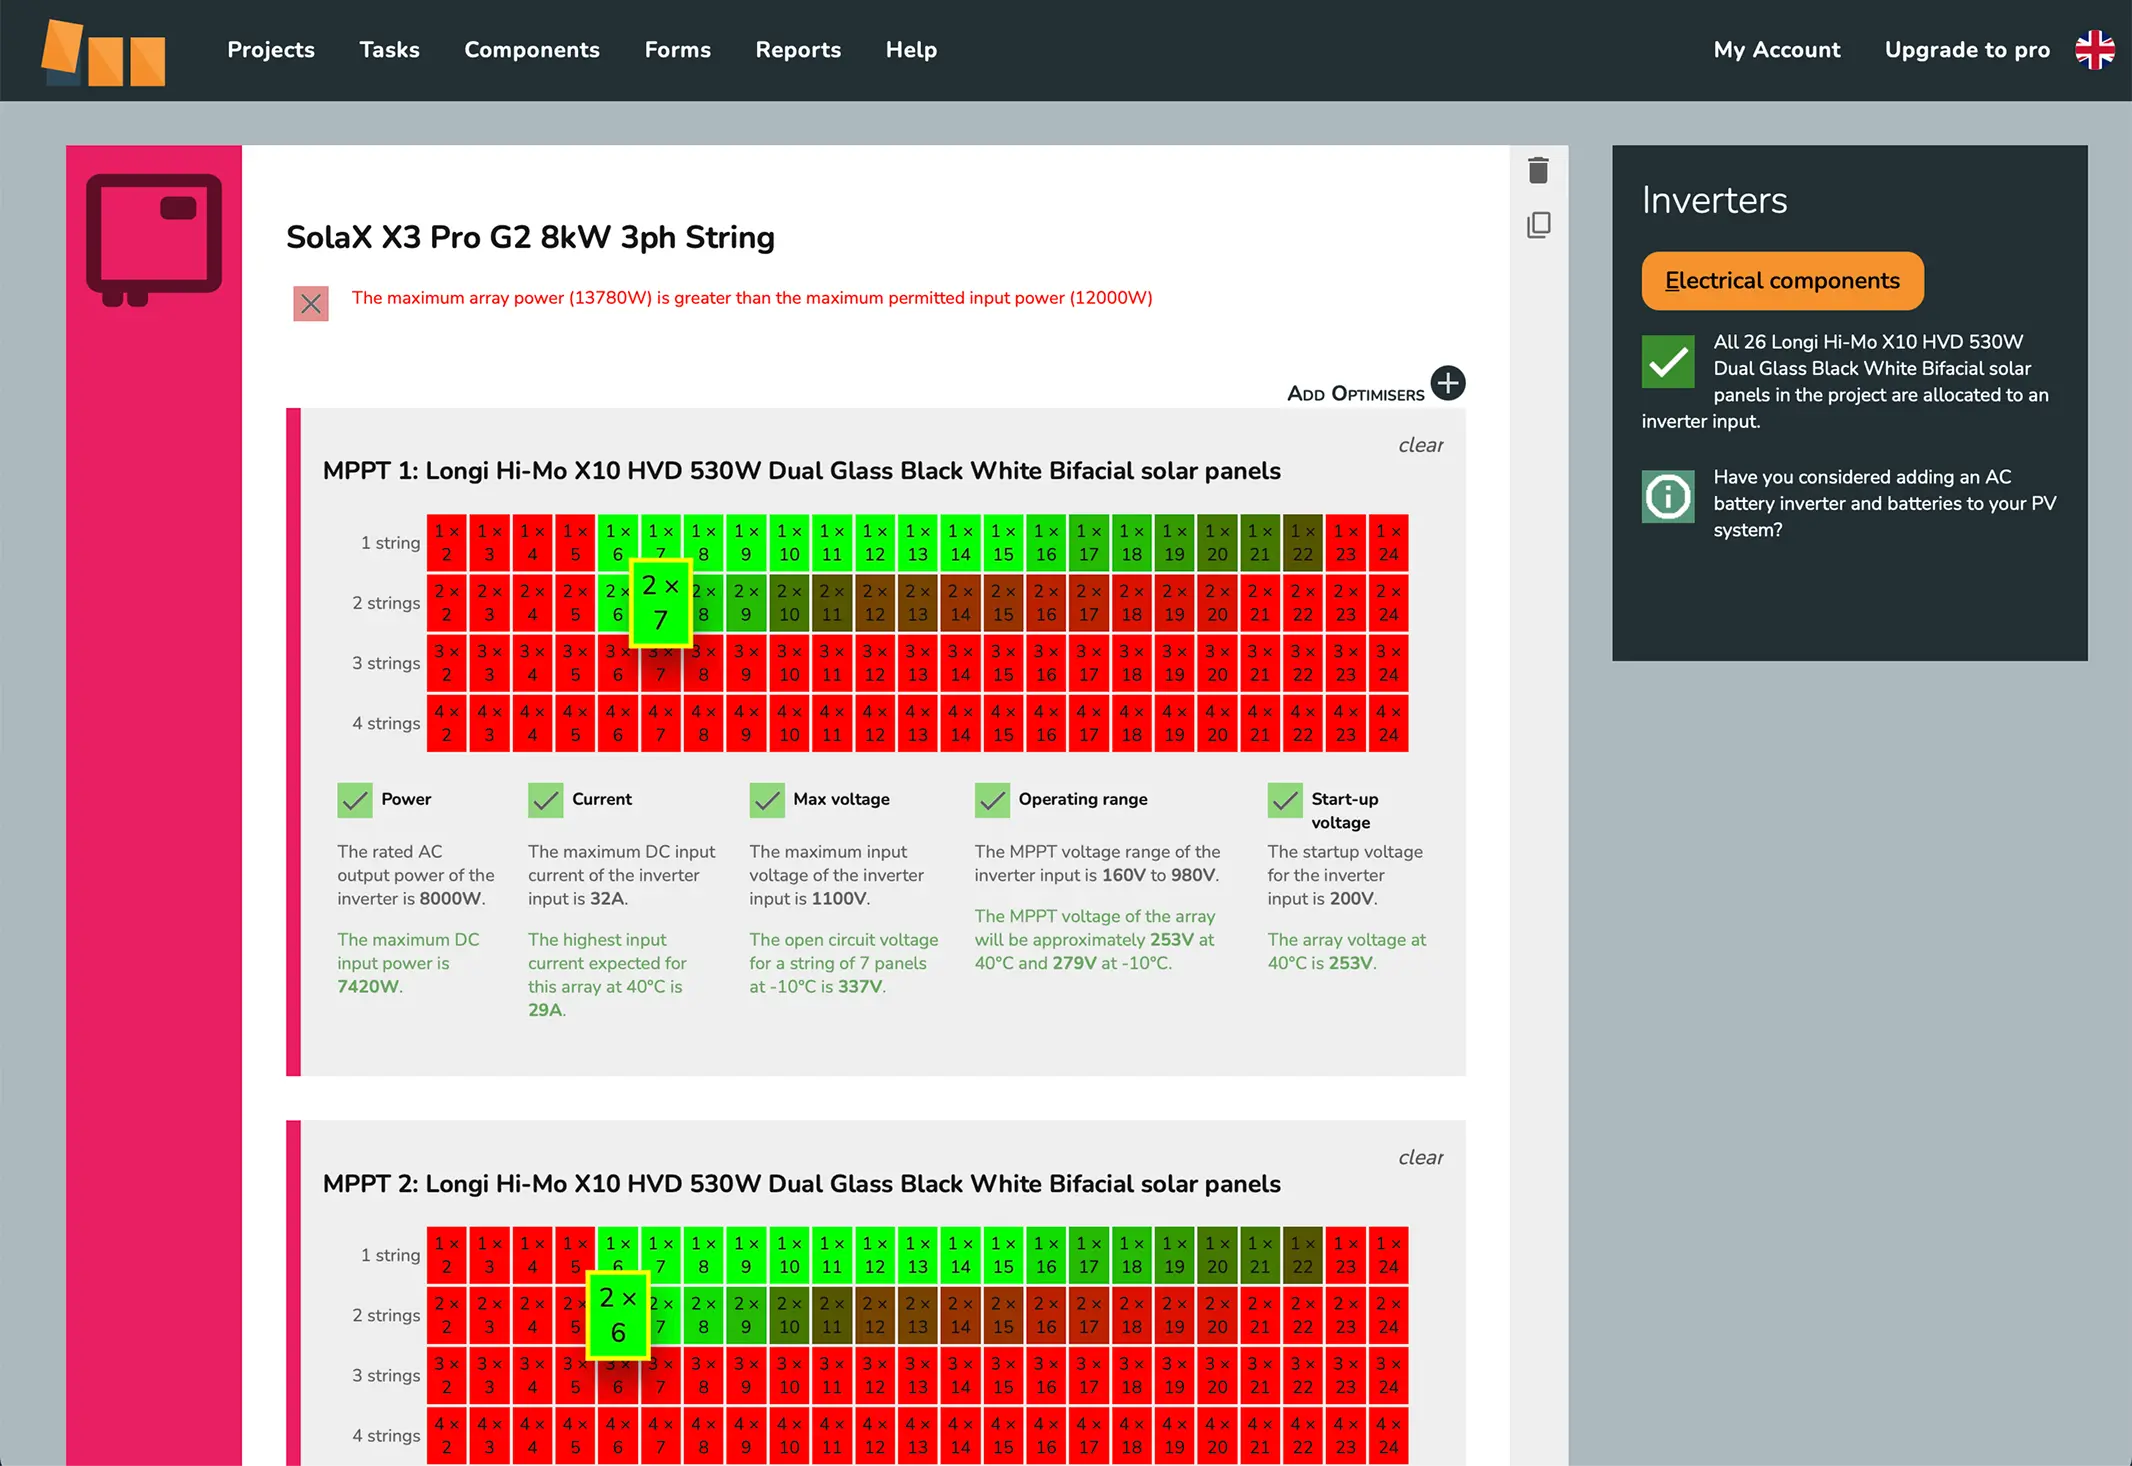Pick 2 × 16 in the MPPT 1 grid

(x=1046, y=603)
